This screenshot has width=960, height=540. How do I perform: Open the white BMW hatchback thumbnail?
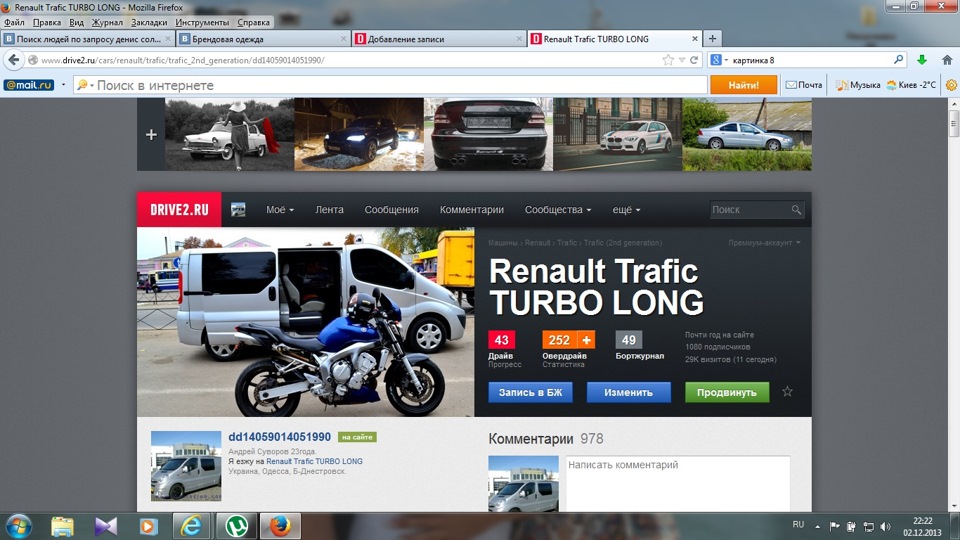tap(617, 135)
